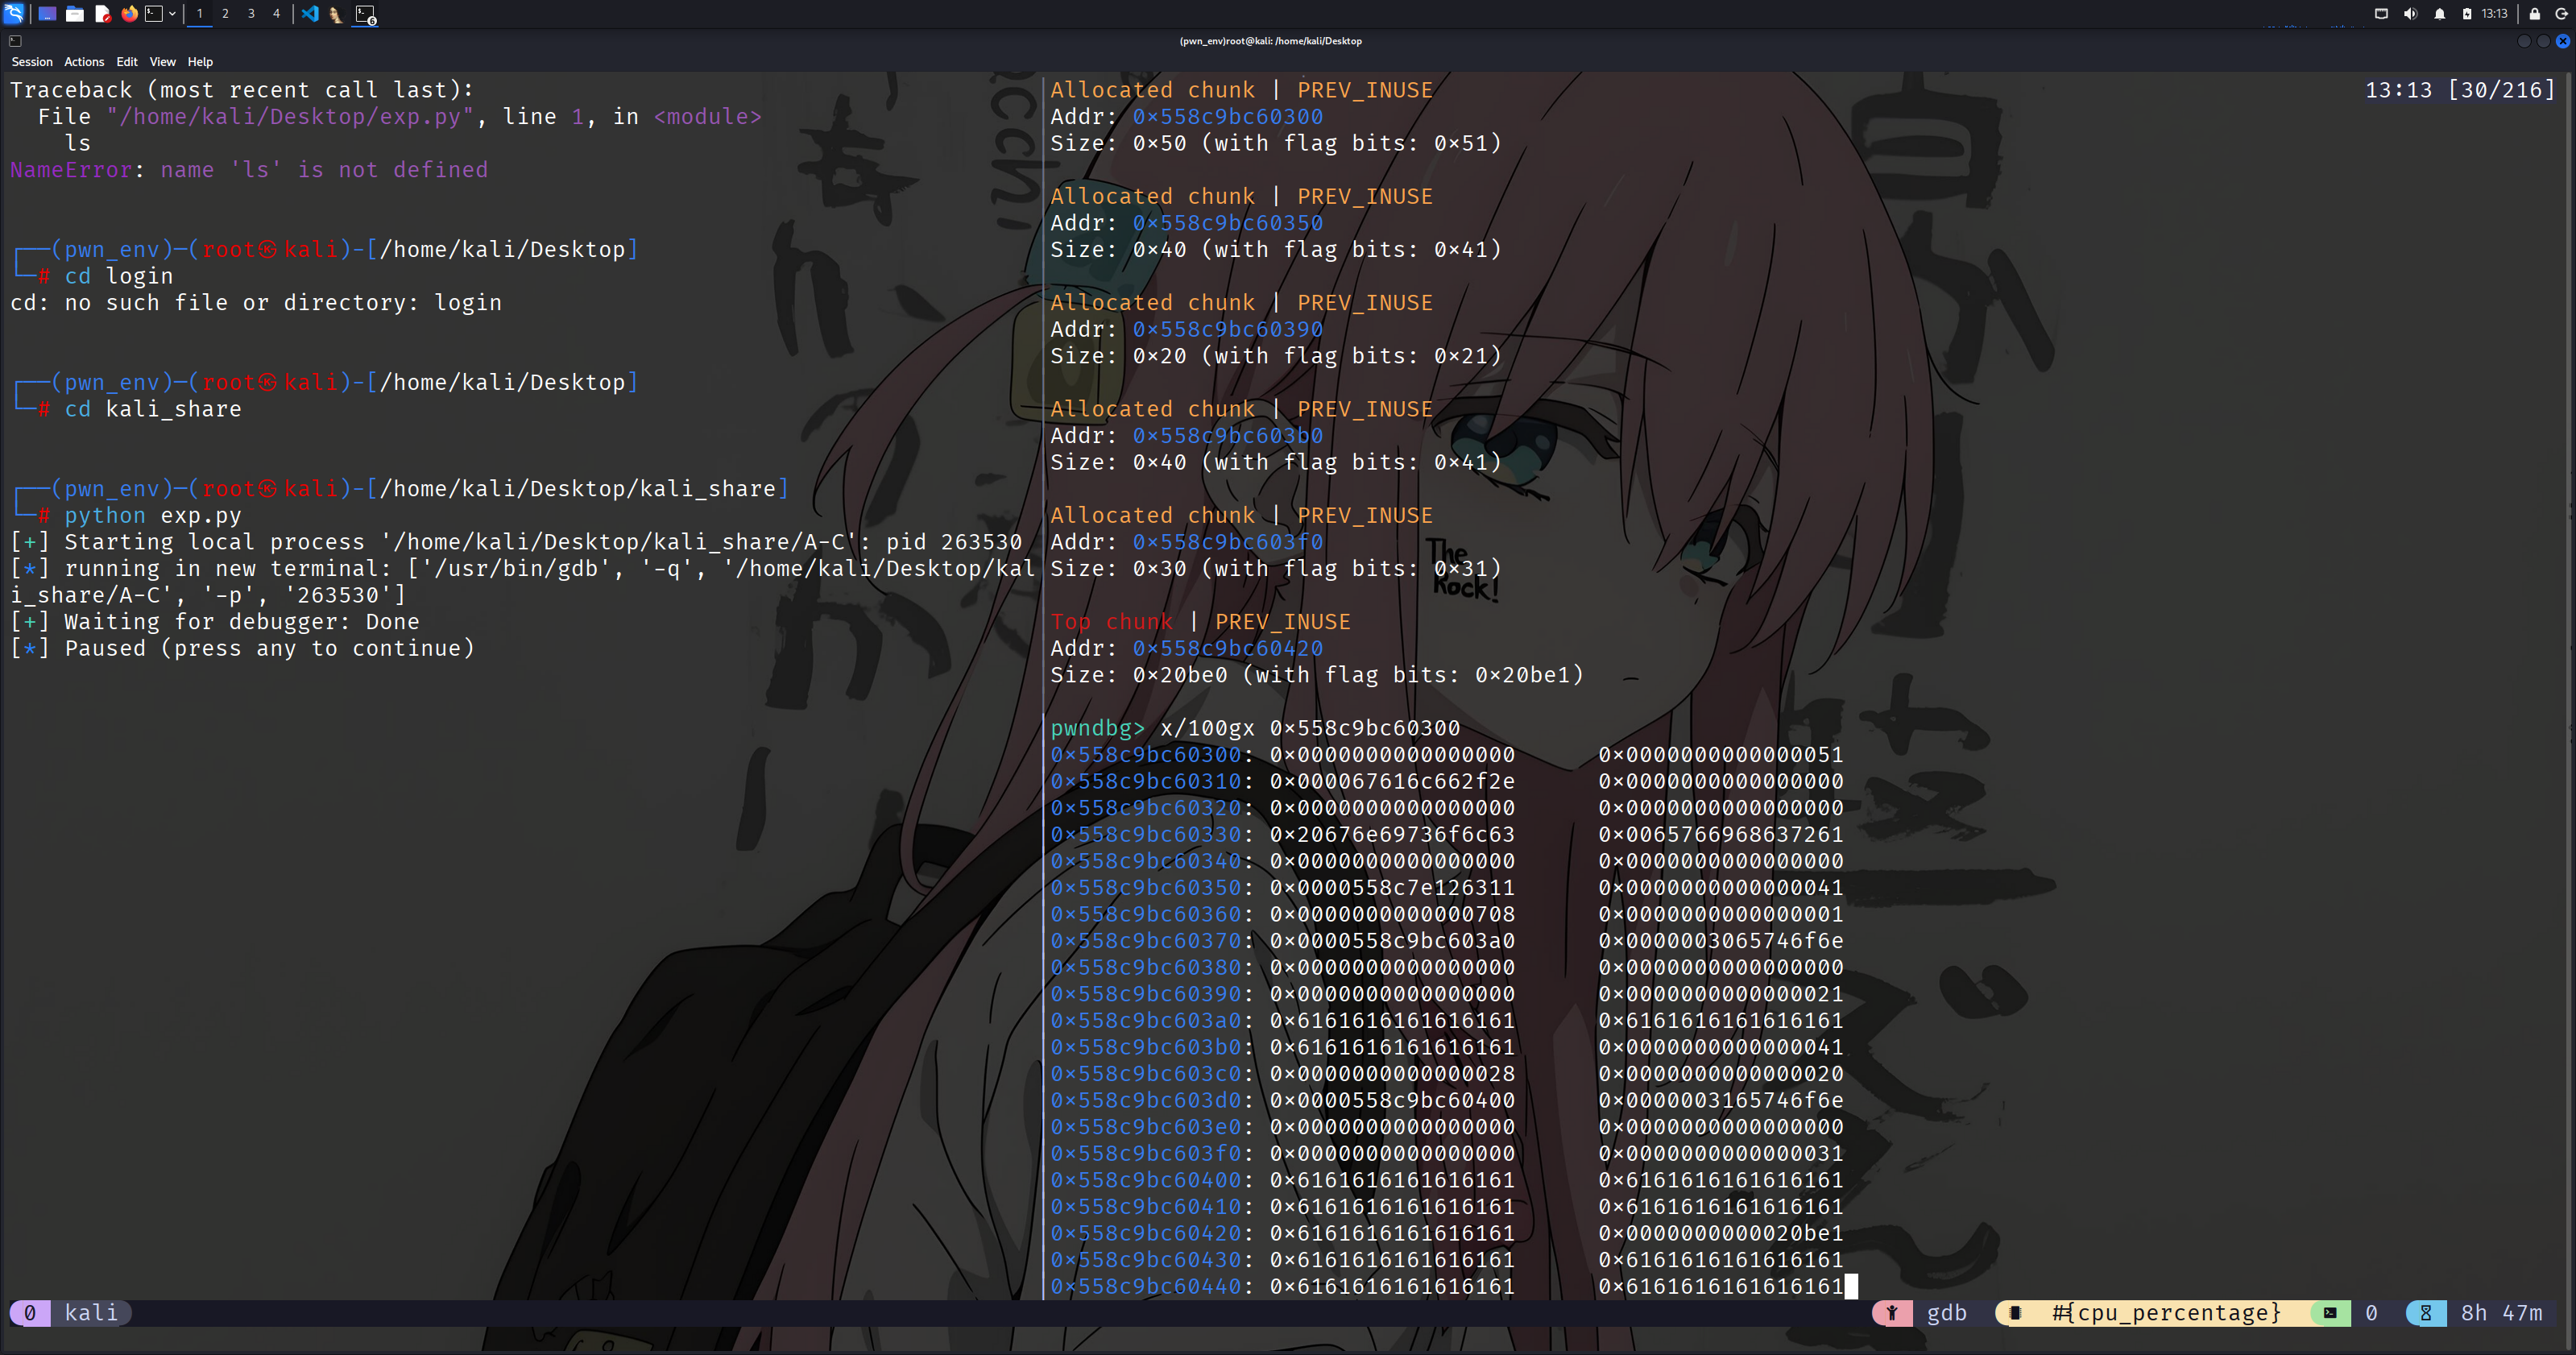This screenshot has height=1355, width=2576.
Task: Minimize the terminal window
Action: 2524,41
